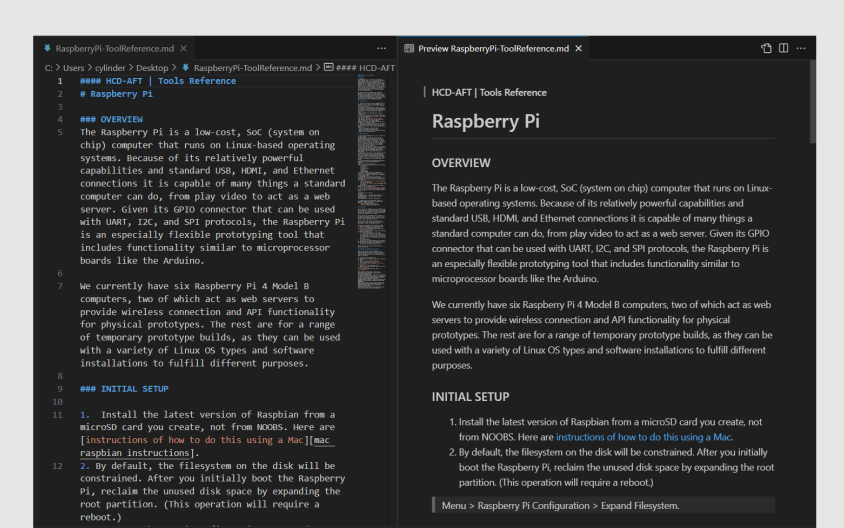Viewport: 844px width, 528px height.
Task: Click the Split Editor Right icon
Action: coord(783,48)
